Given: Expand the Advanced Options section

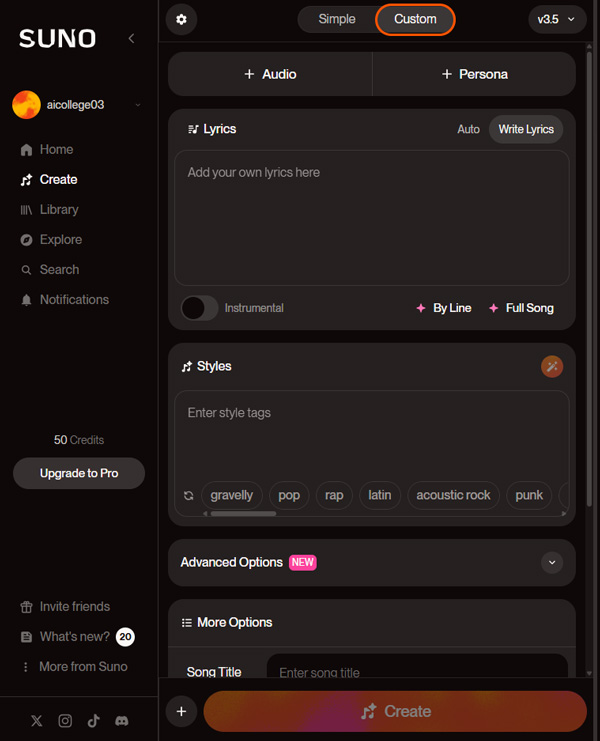Looking at the screenshot, I should click(552, 562).
